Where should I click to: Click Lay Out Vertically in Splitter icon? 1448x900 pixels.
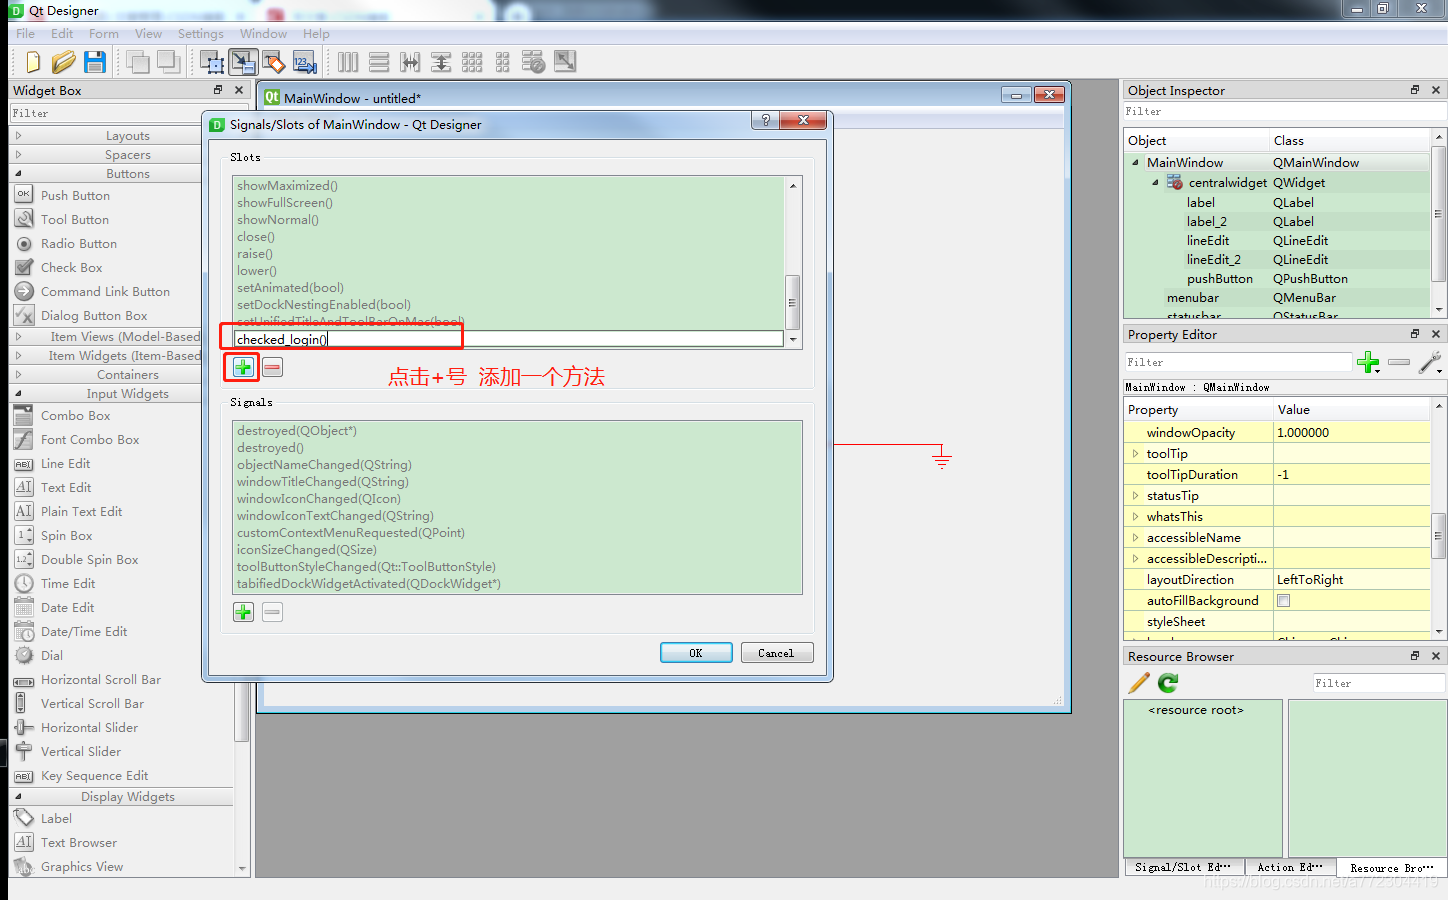(441, 62)
